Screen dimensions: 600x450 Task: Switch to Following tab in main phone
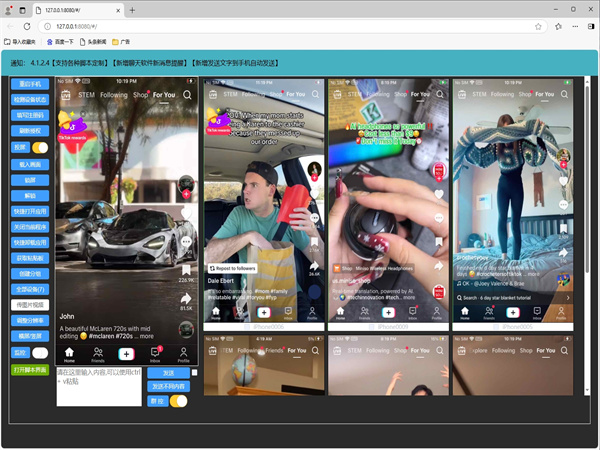tap(113, 95)
